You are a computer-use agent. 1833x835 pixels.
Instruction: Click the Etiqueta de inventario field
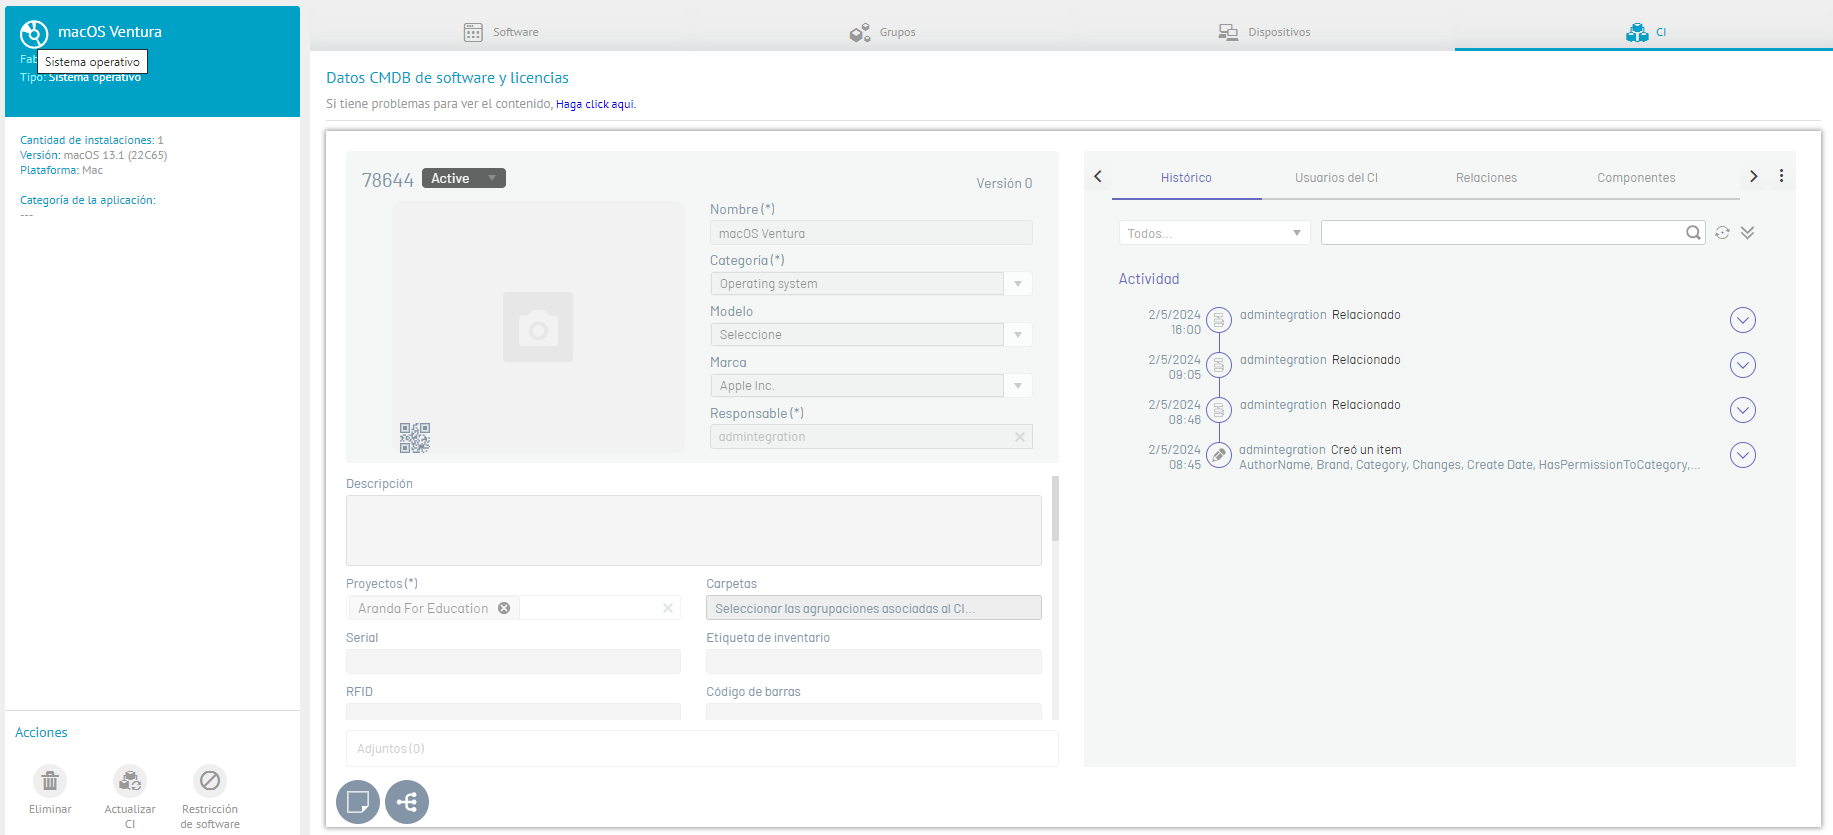pyautogui.click(x=874, y=662)
